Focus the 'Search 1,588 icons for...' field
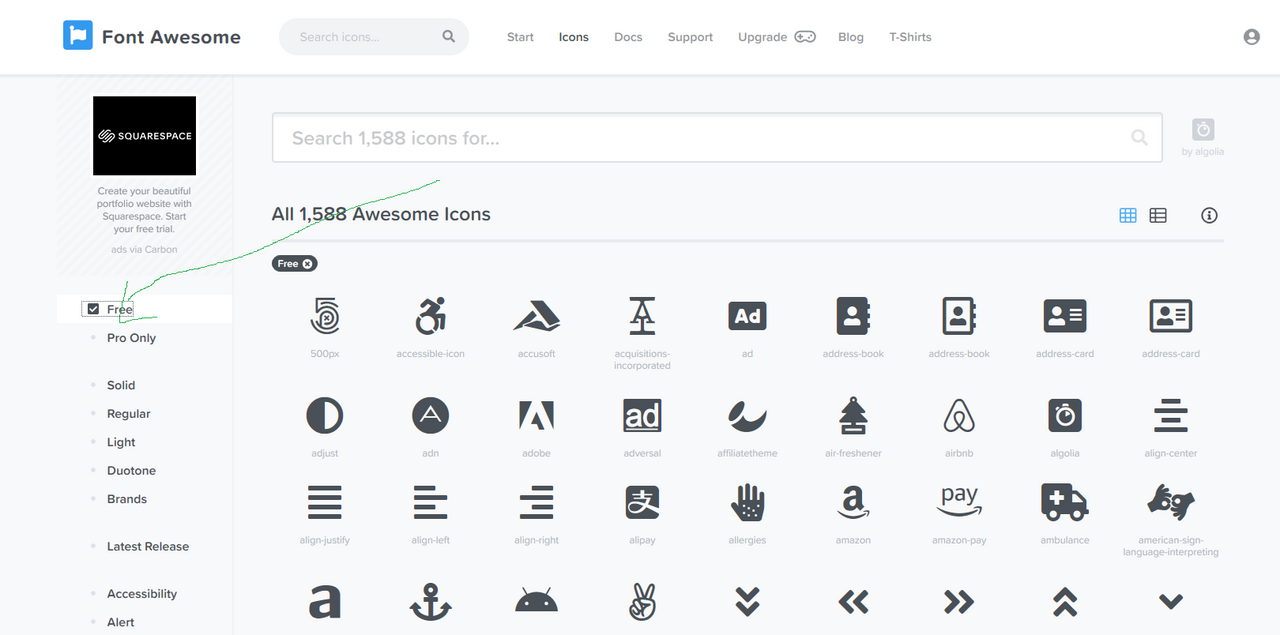 (x=717, y=138)
